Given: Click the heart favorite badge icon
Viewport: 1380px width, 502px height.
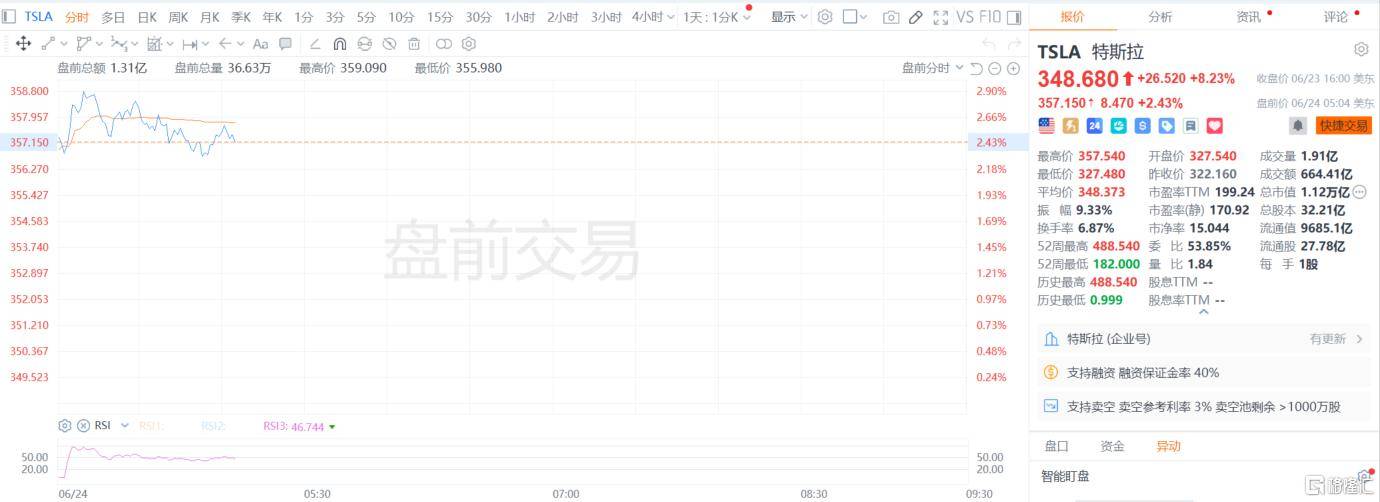Looking at the screenshot, I should (1214, 125).
